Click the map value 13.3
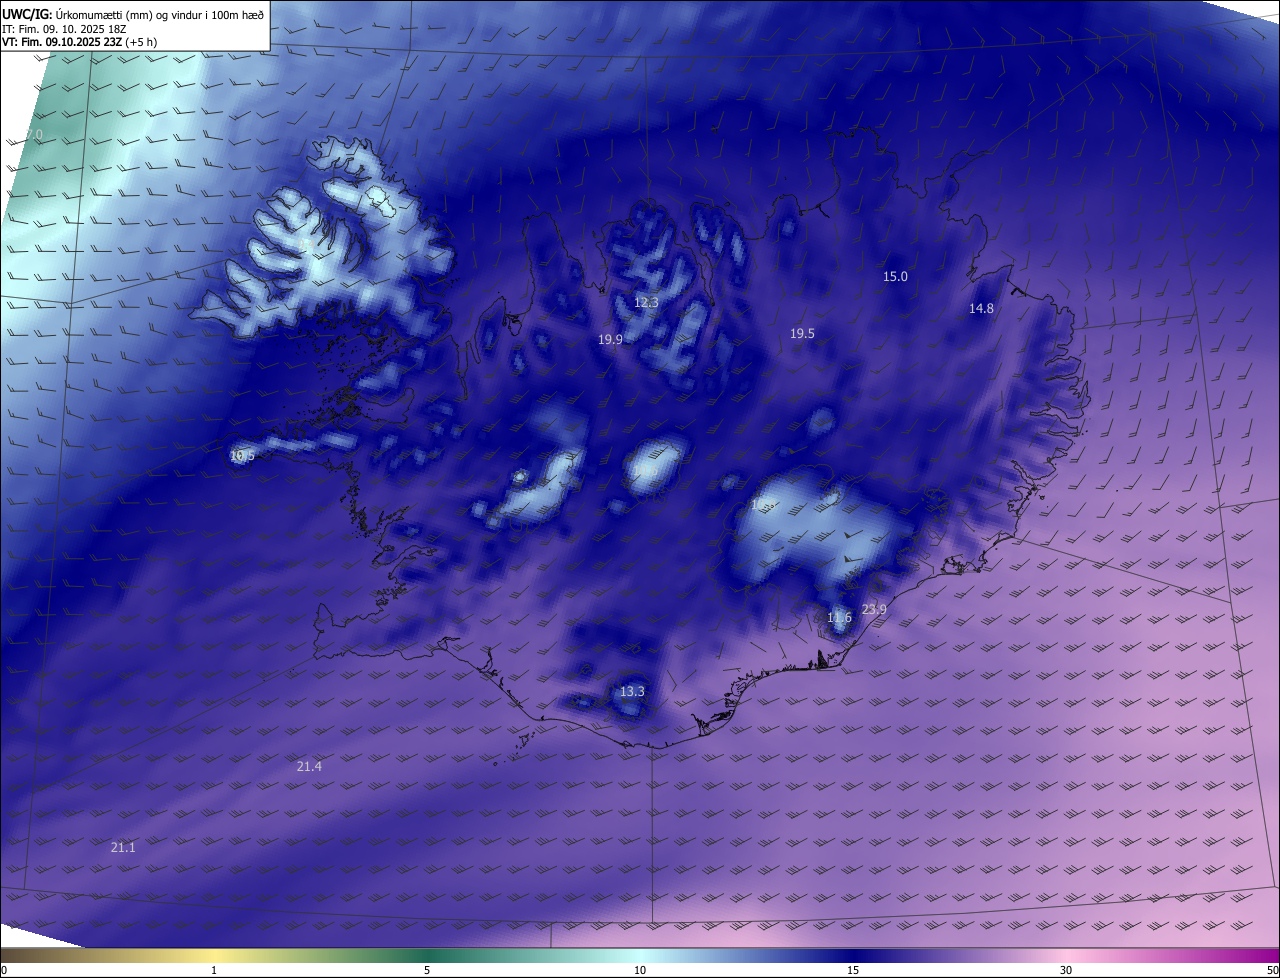 pyautogui.click(x=632, y=691)
